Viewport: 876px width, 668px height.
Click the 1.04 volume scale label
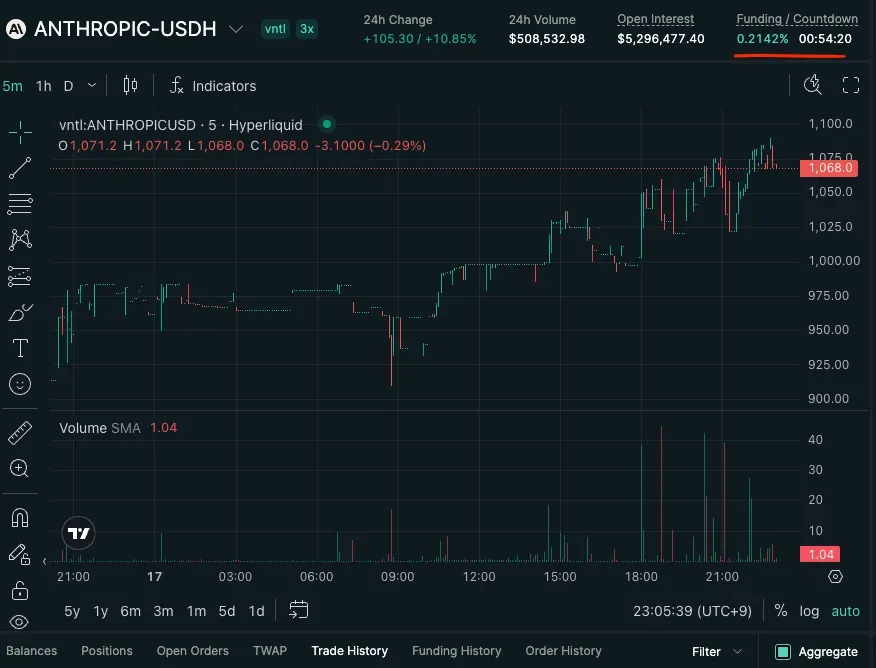pyautogui.click(x=820, y=554)
